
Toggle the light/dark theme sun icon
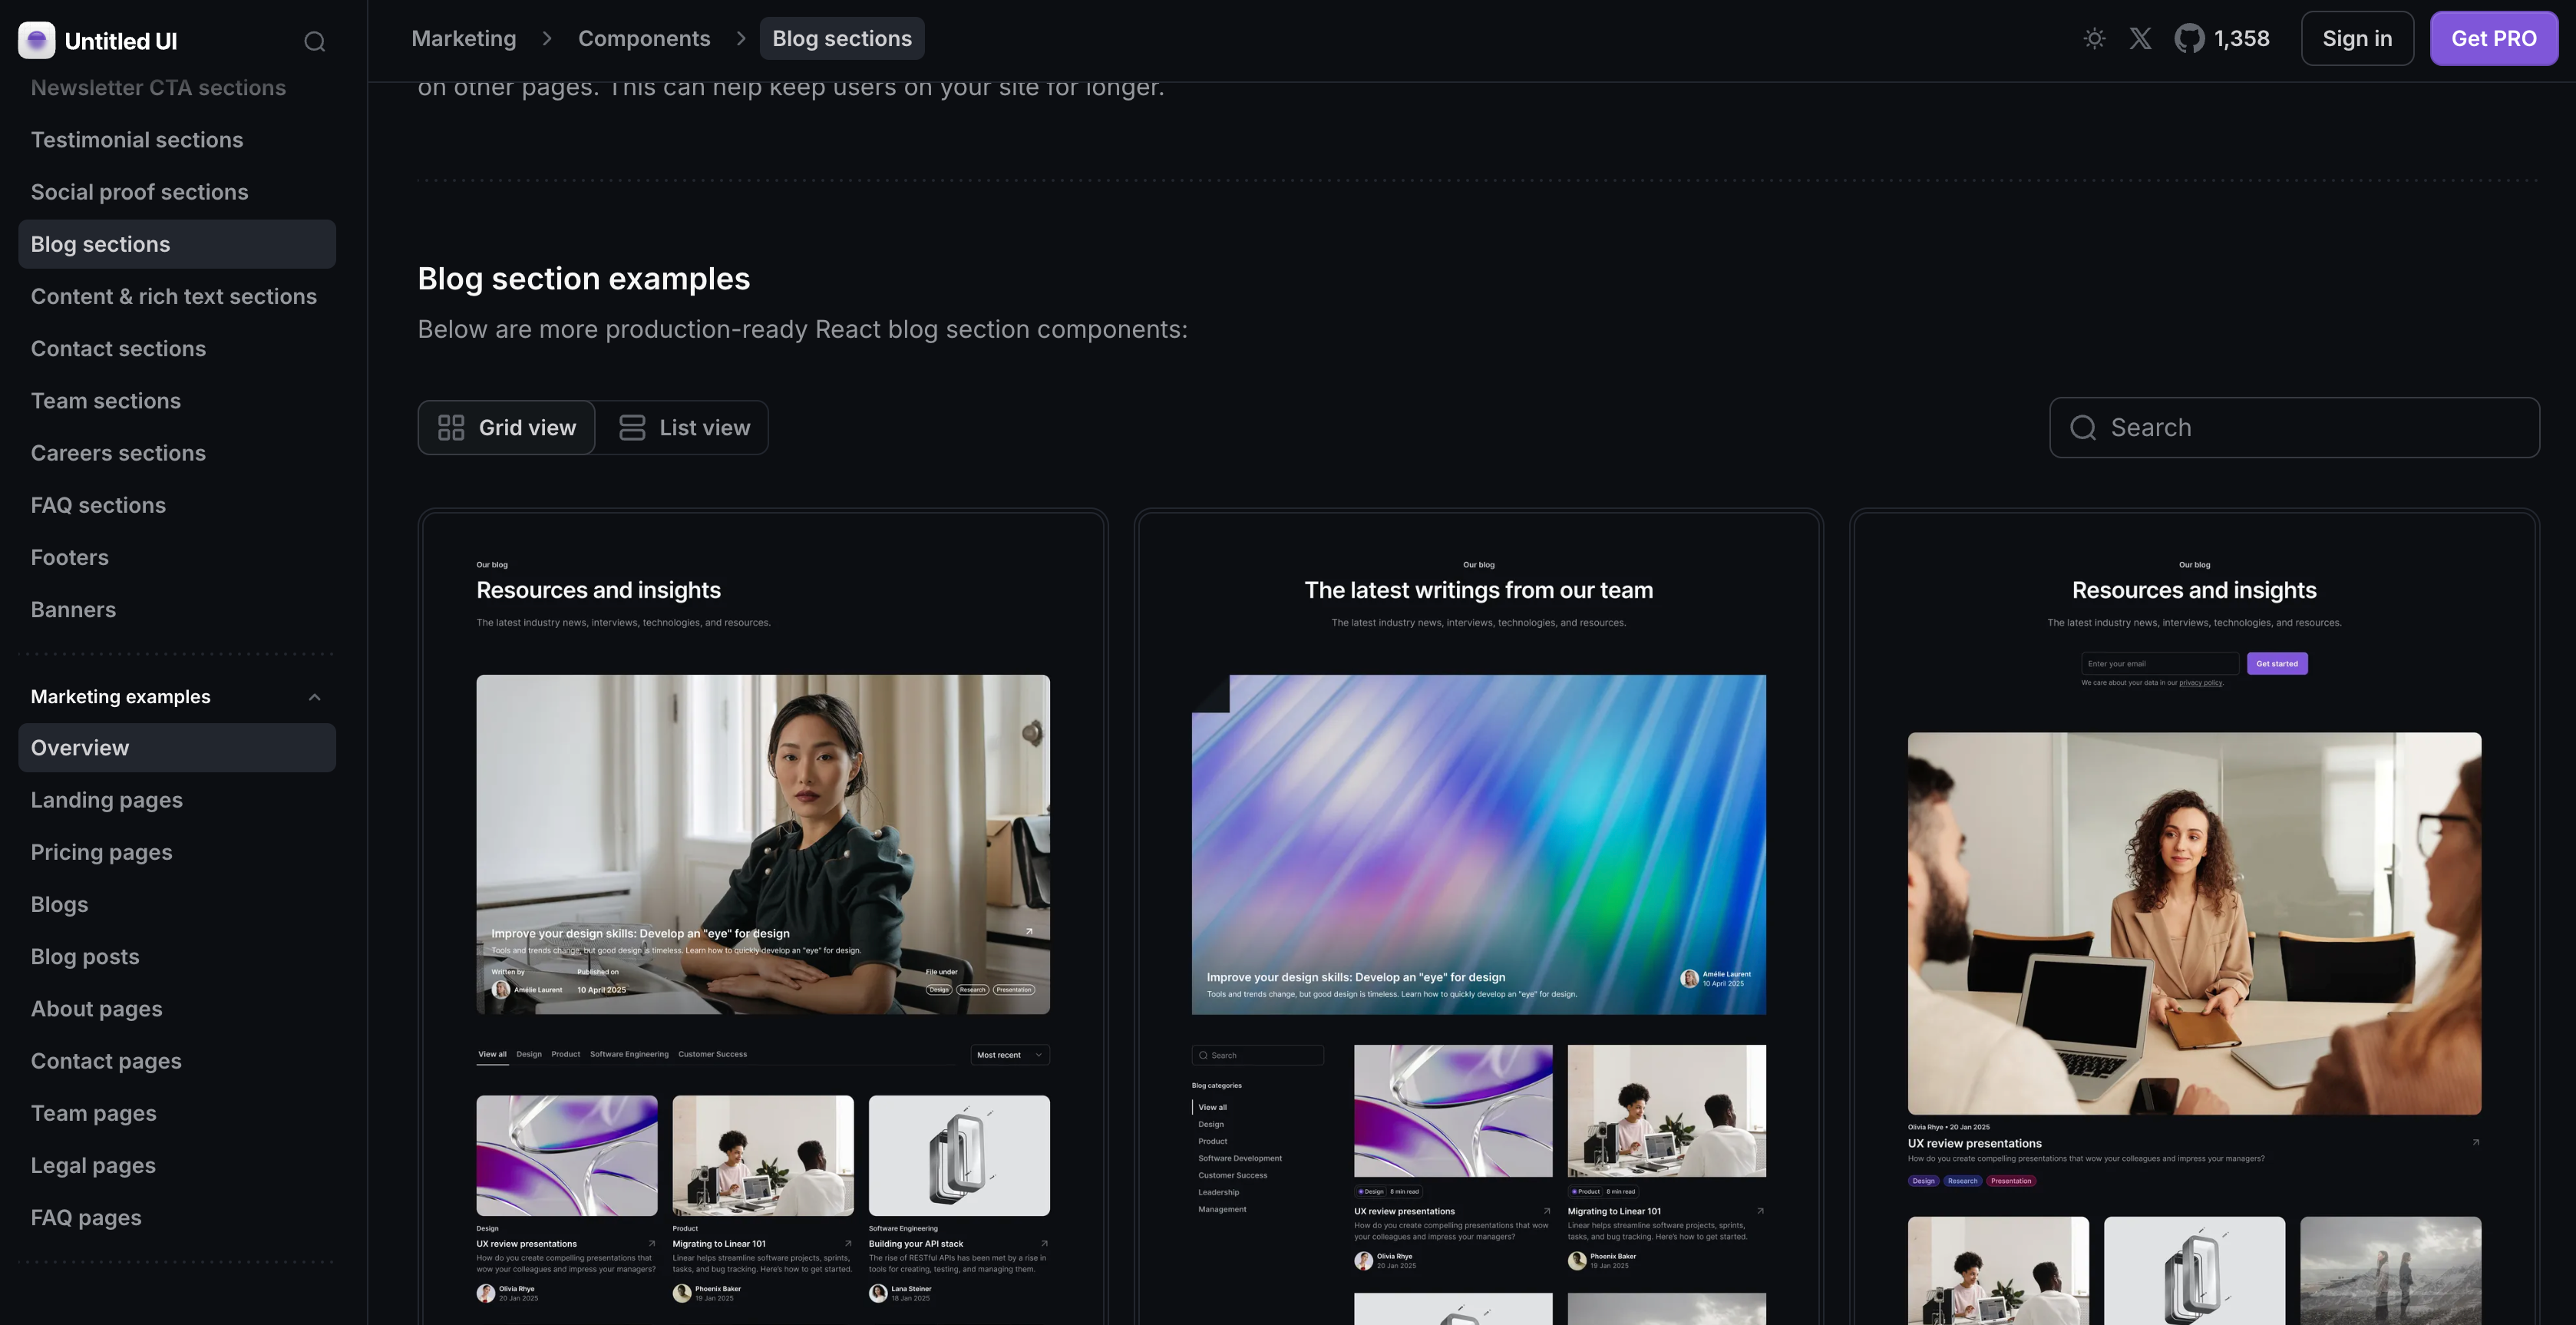coord(2094,39)
